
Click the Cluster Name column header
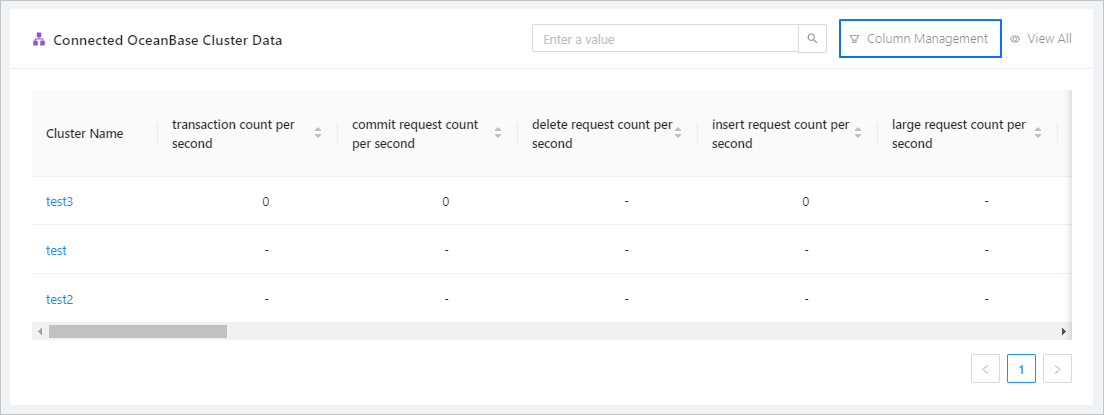(x=85, y=133)
